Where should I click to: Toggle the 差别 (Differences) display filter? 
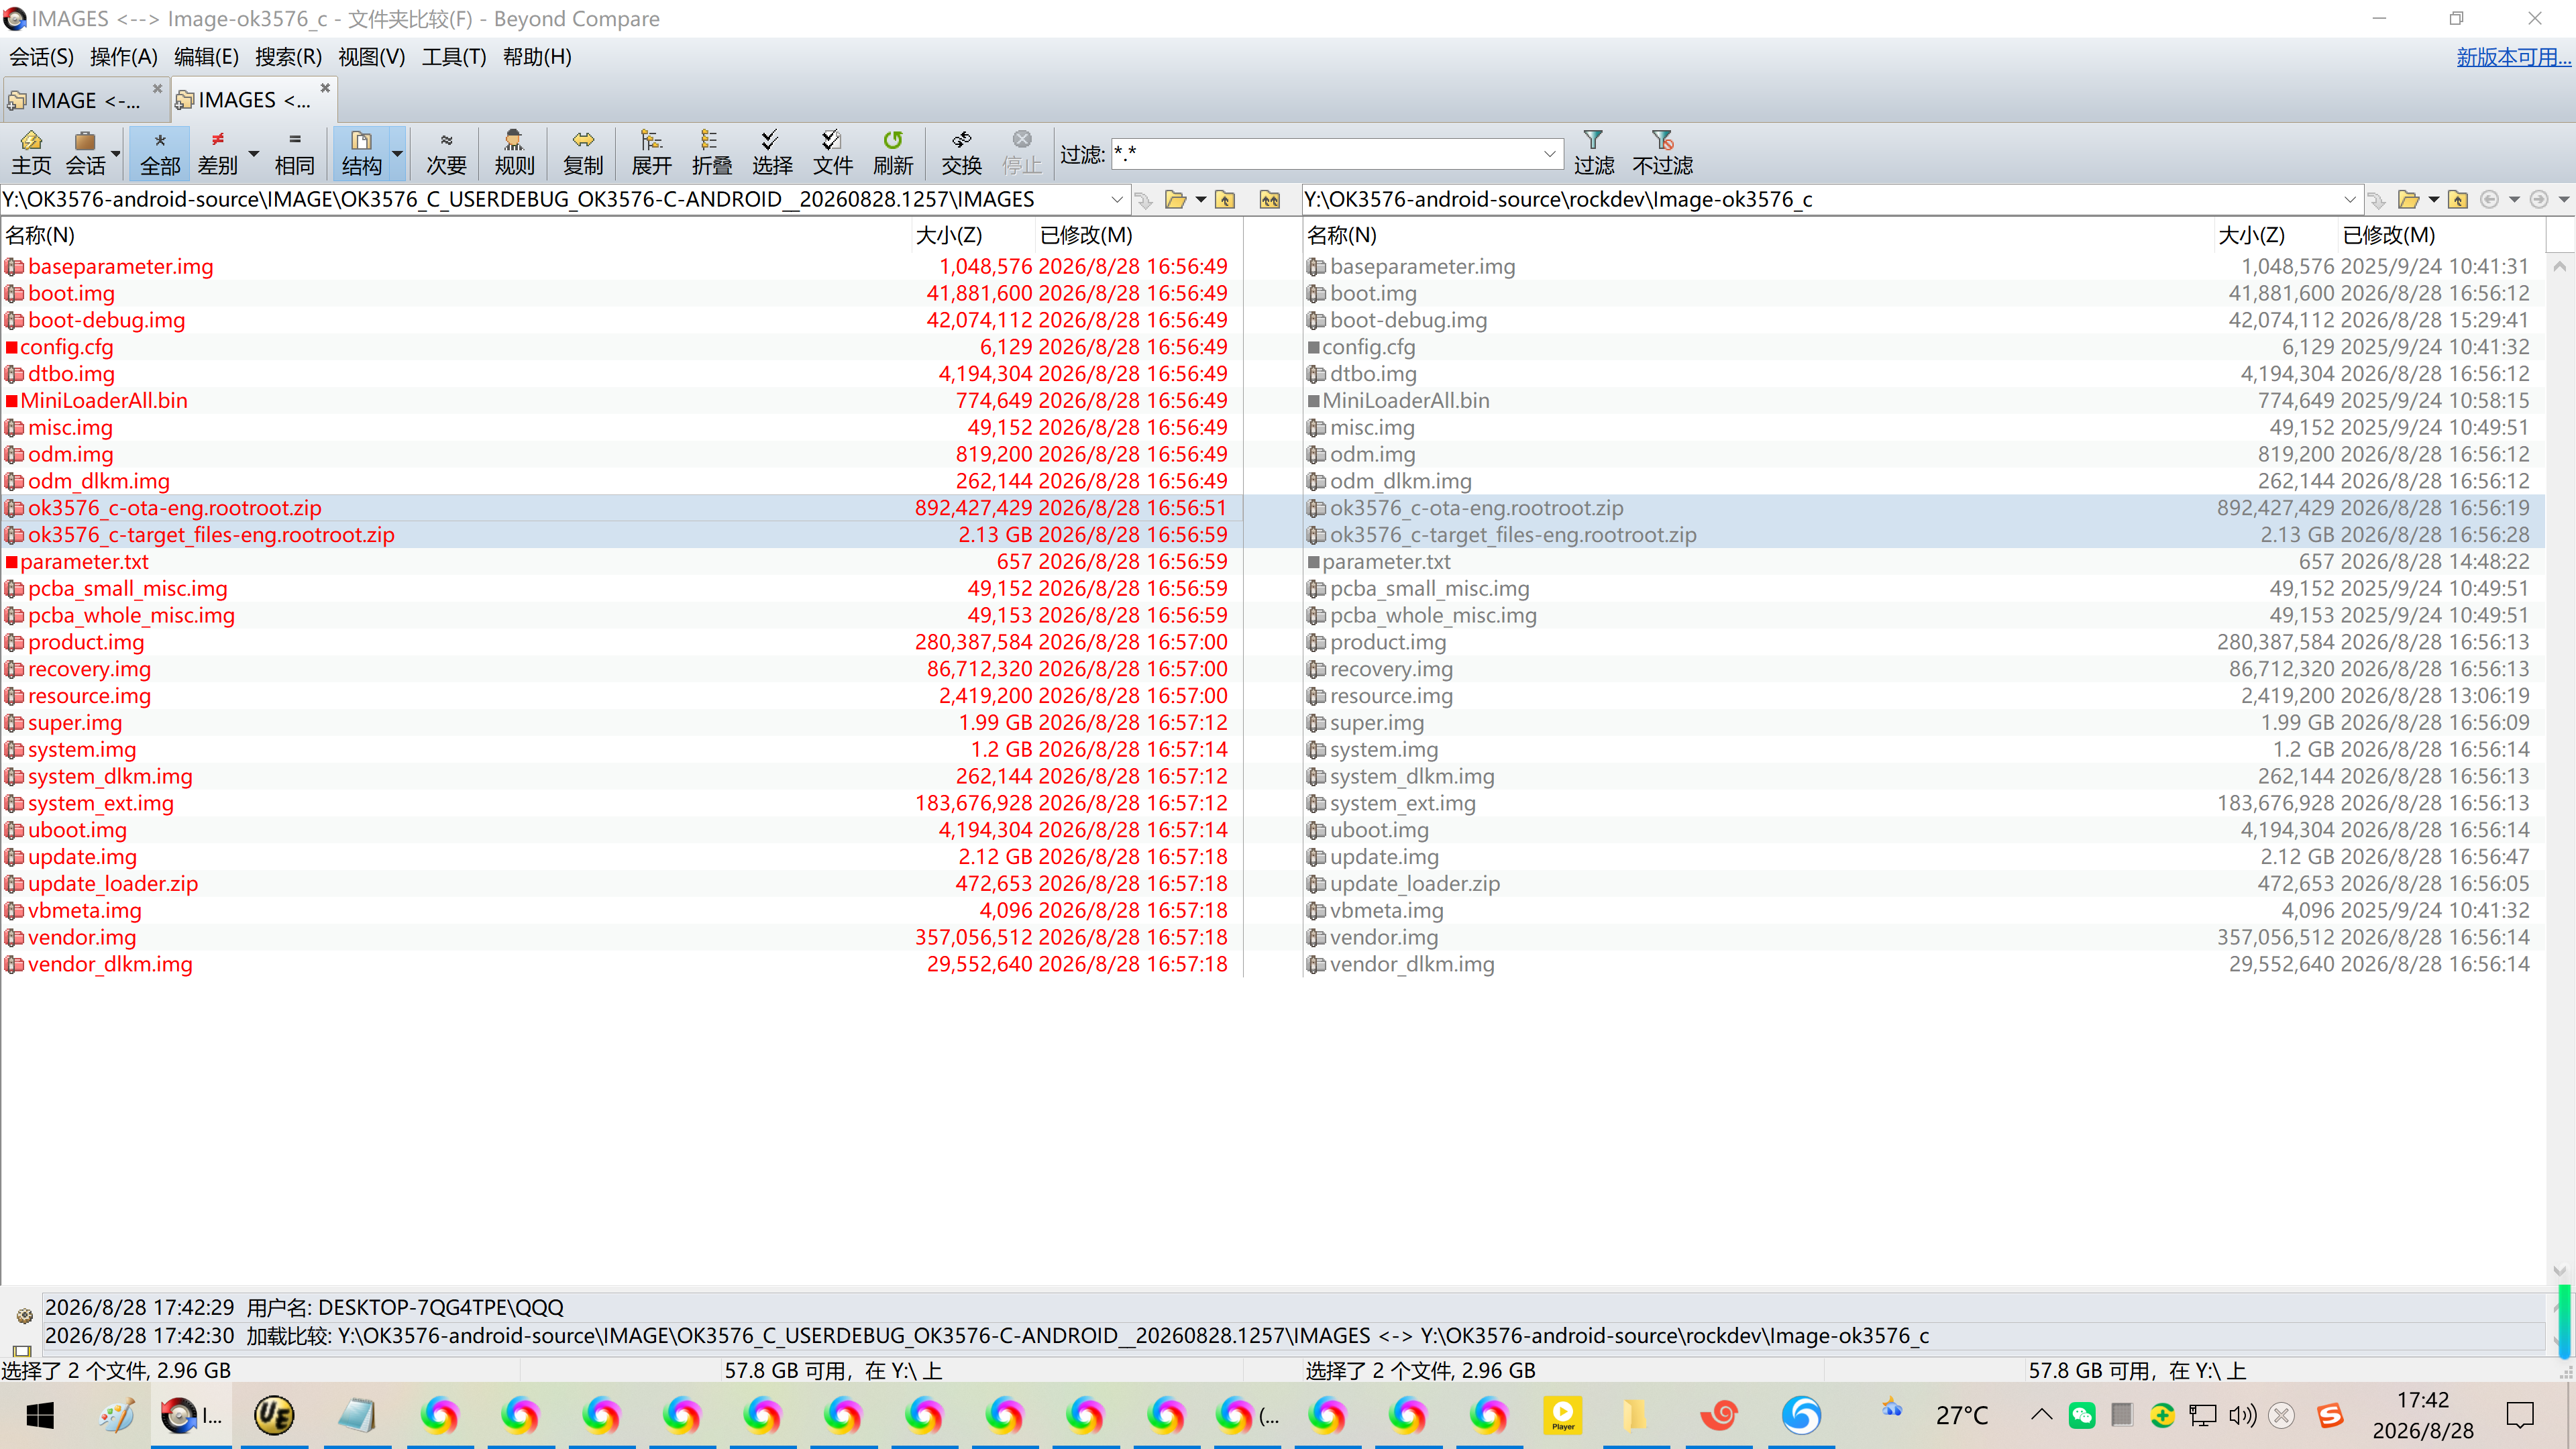(217, 153)
